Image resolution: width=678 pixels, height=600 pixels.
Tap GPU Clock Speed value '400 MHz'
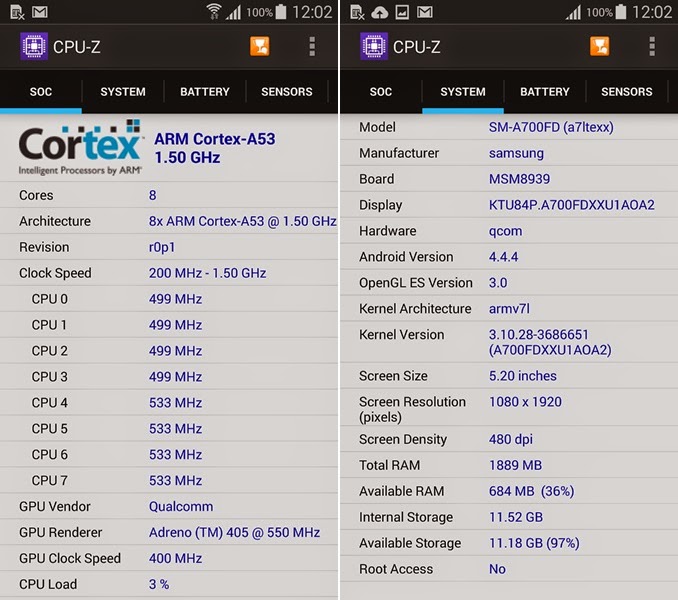pyautogui.click(x=175, y=558)
